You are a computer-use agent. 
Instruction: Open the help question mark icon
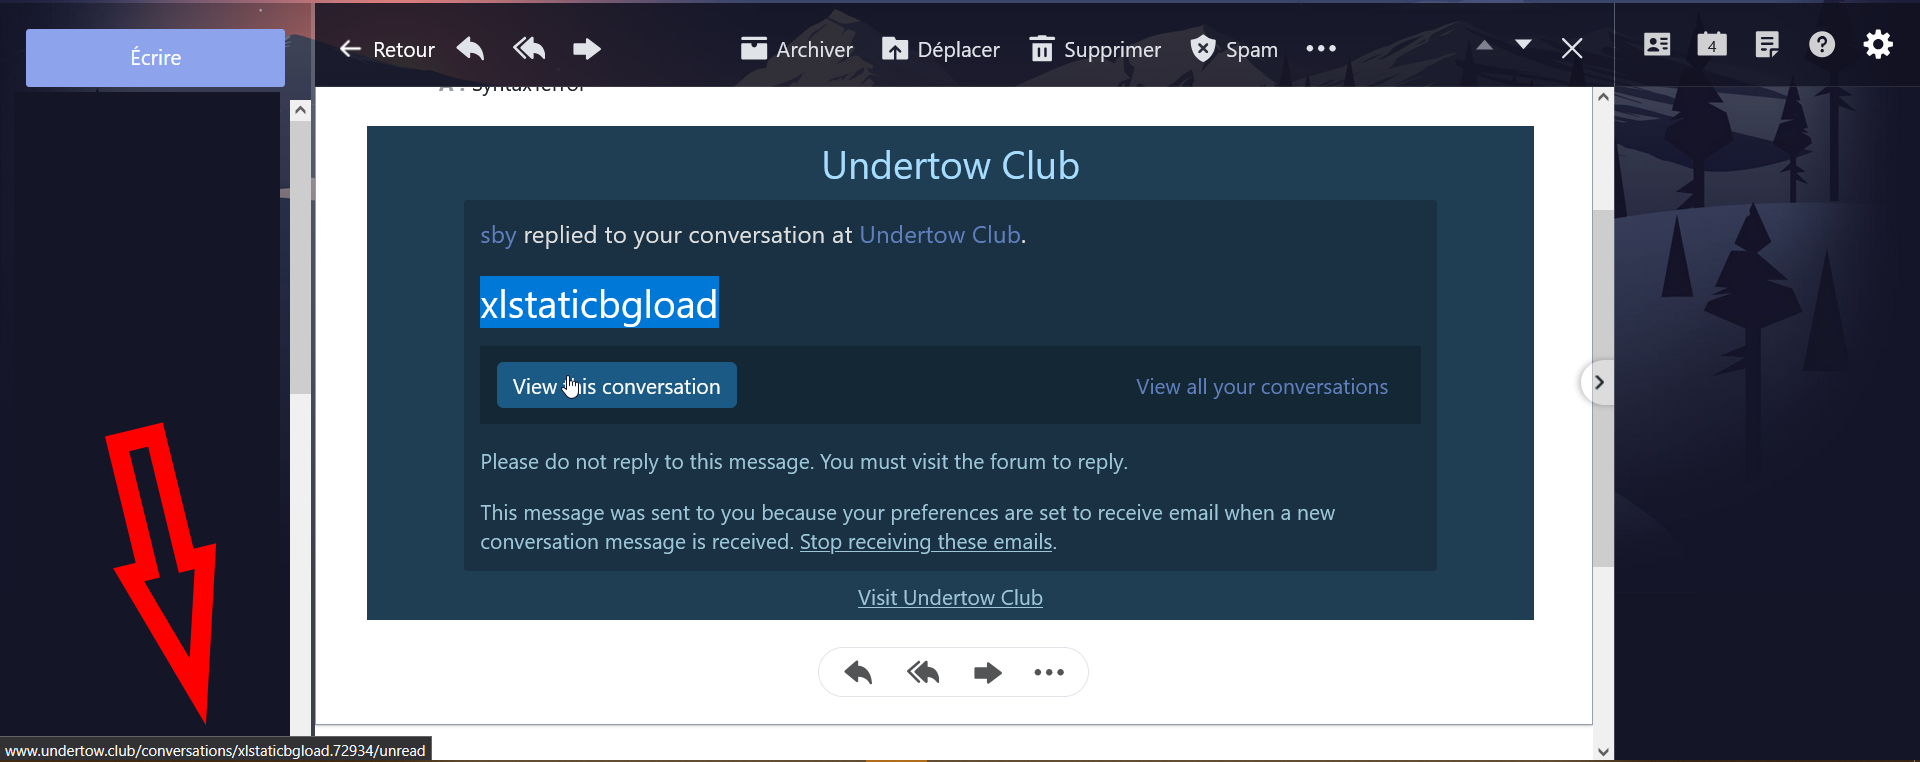1822,45
